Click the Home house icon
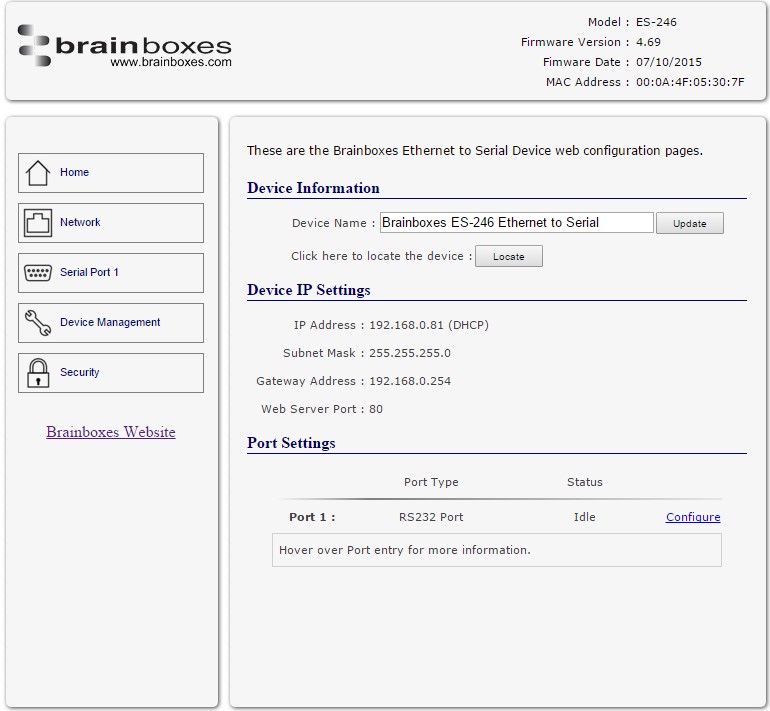770x711 pixels. (x=38, y=173)
